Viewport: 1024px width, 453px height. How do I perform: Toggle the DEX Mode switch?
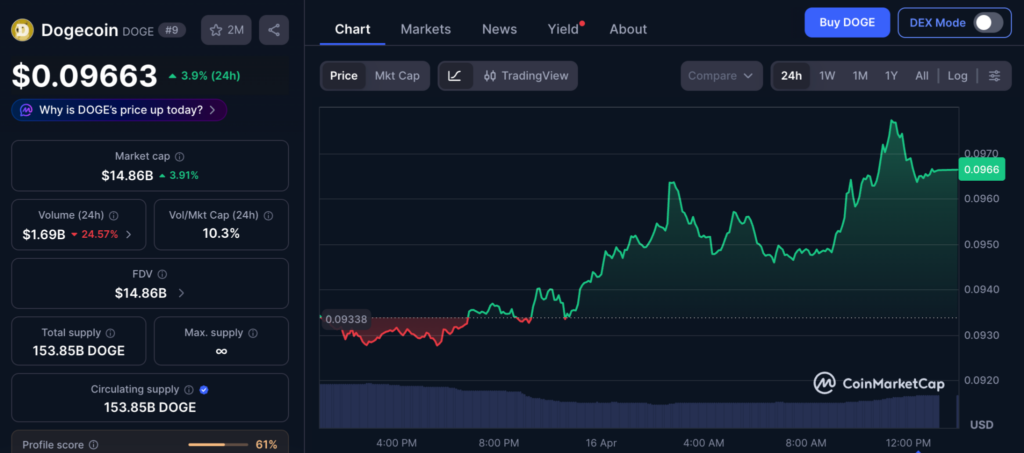[x=987, y=22]
